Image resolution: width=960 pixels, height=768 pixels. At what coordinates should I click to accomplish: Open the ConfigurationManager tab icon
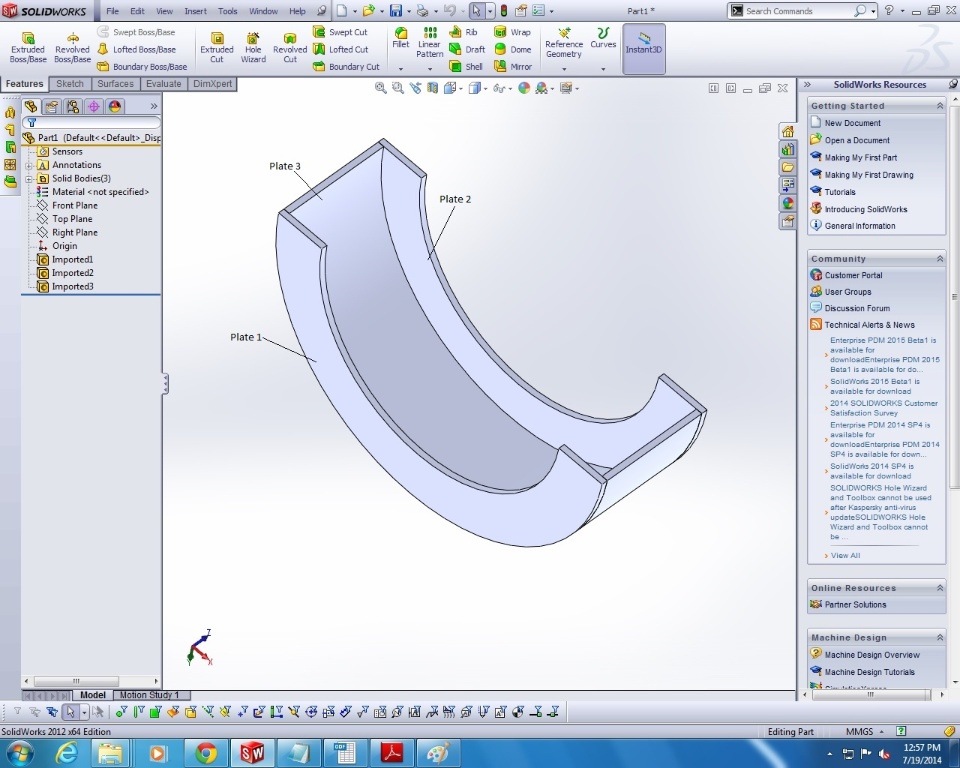click(x=72, y=107)
